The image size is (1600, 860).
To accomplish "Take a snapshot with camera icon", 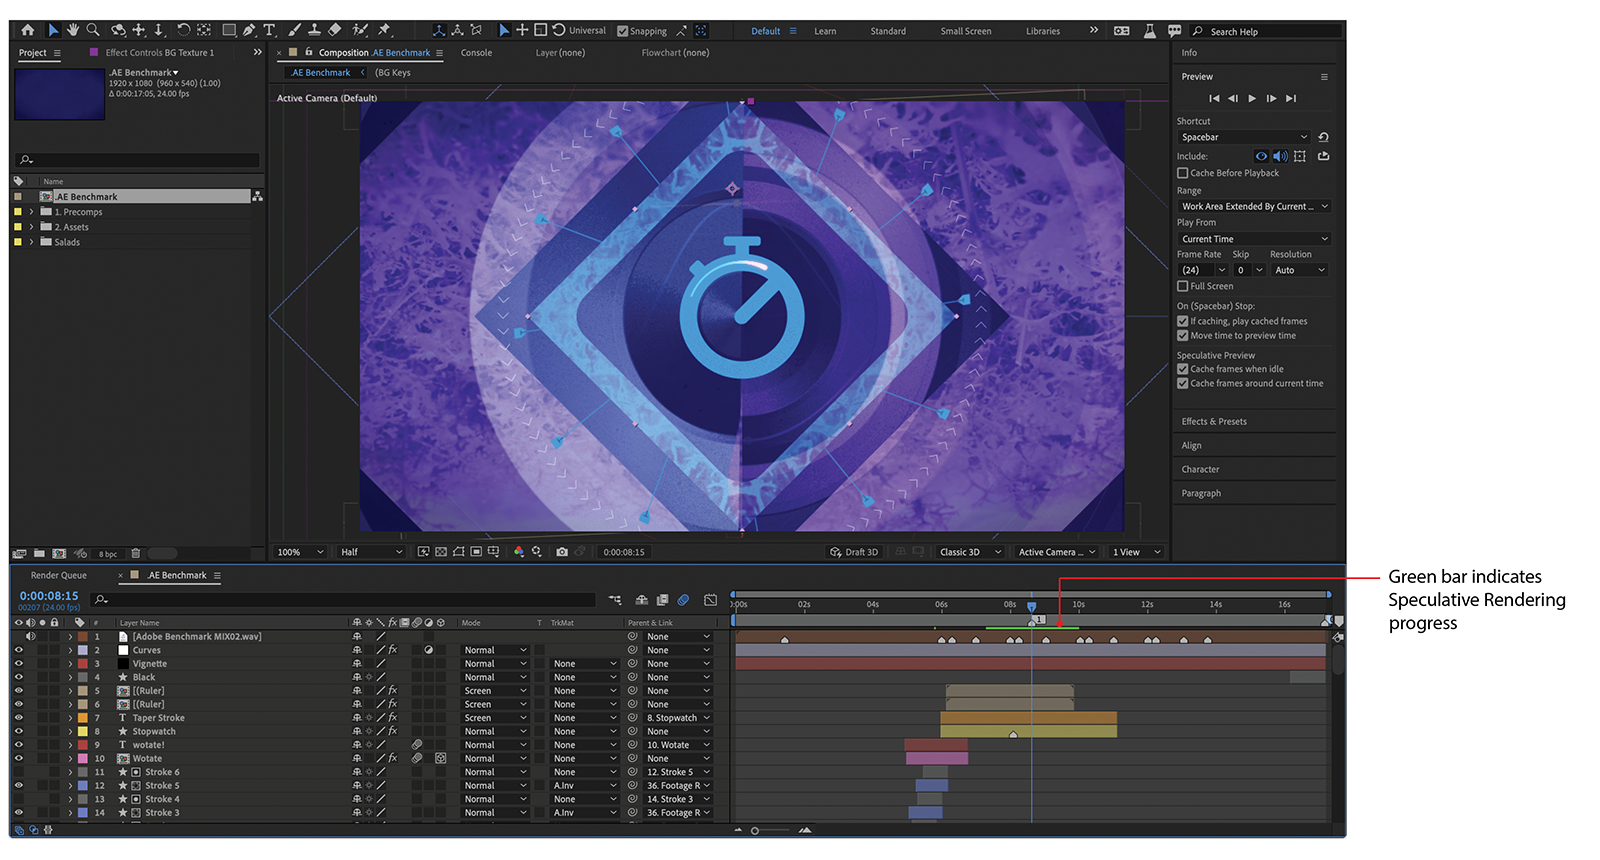I will [562, 552].
